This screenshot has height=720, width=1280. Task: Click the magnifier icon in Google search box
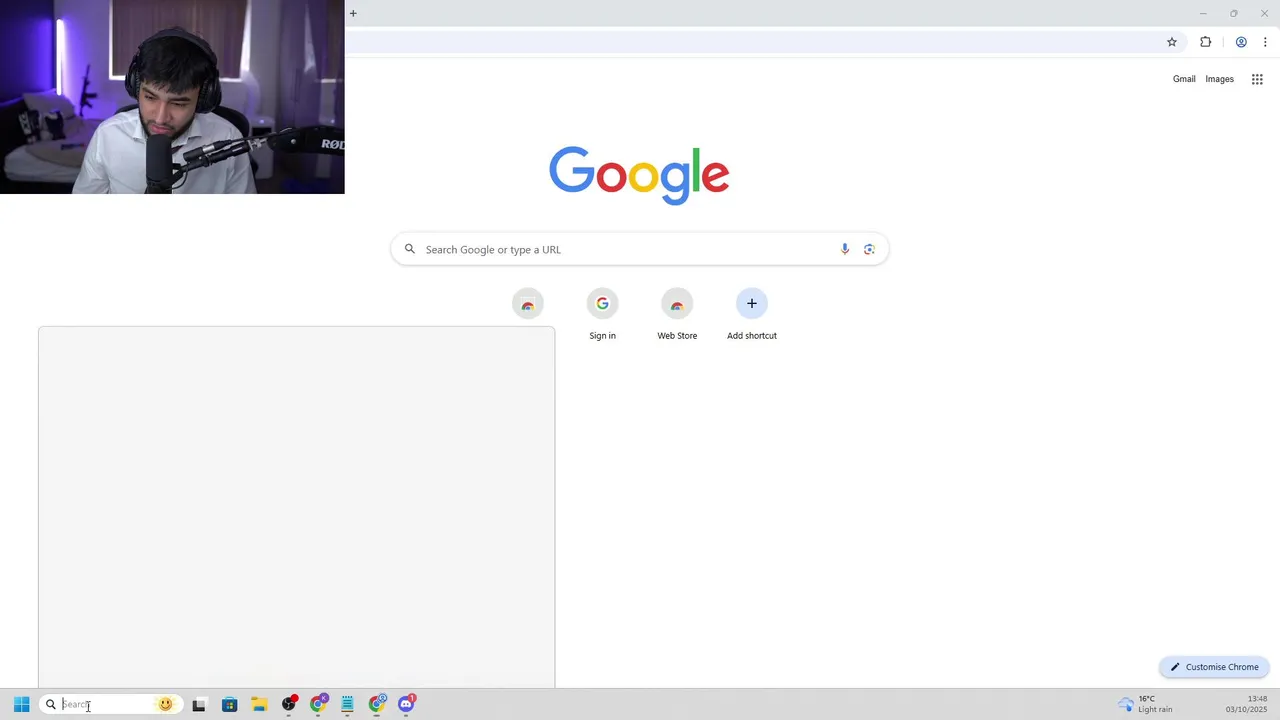409,249
